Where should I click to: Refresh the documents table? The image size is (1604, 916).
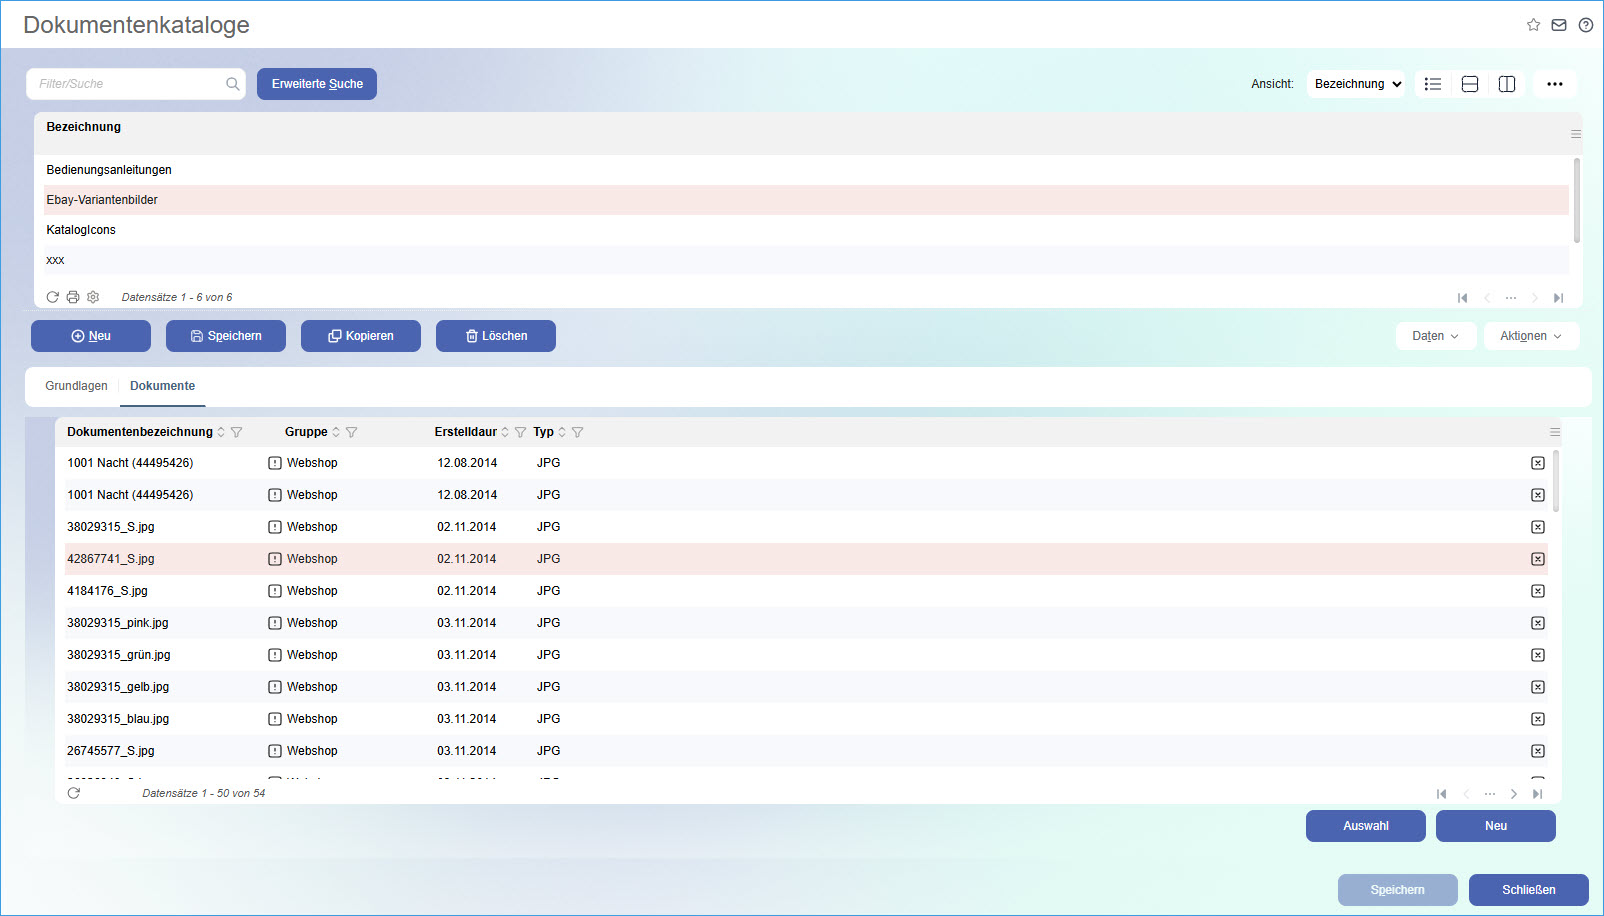click(x=73, y=793)
